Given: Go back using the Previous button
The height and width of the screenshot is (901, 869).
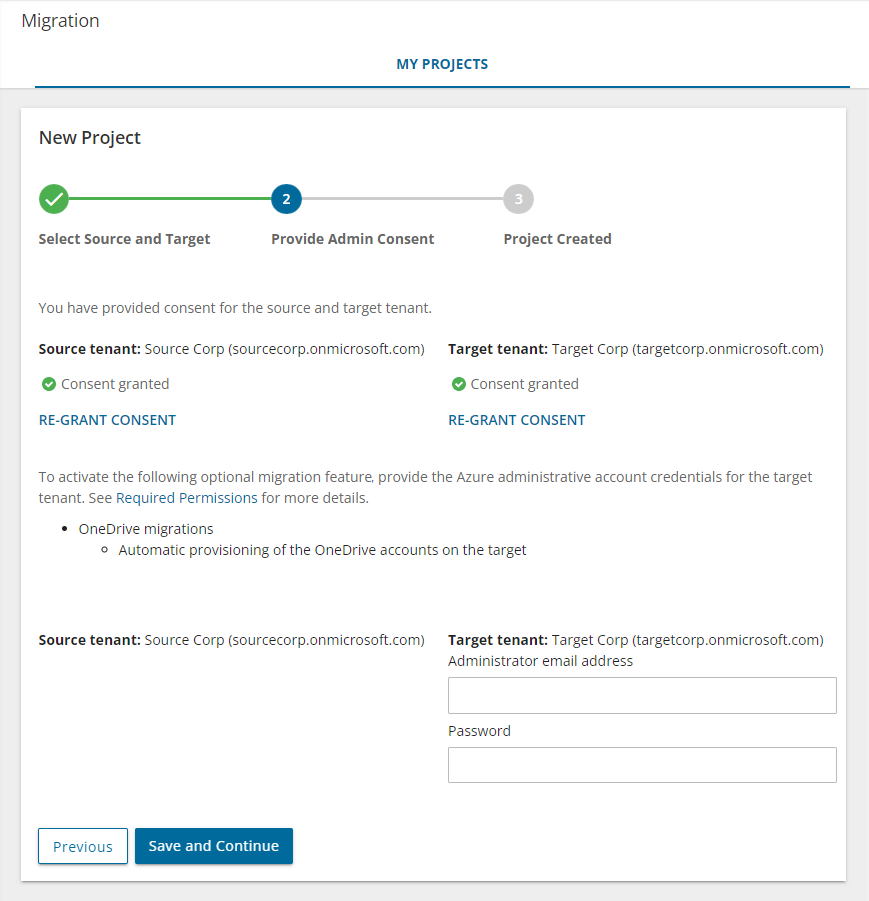Looking at the screenshot, I should pyautogui.click(x=82, y=846).
